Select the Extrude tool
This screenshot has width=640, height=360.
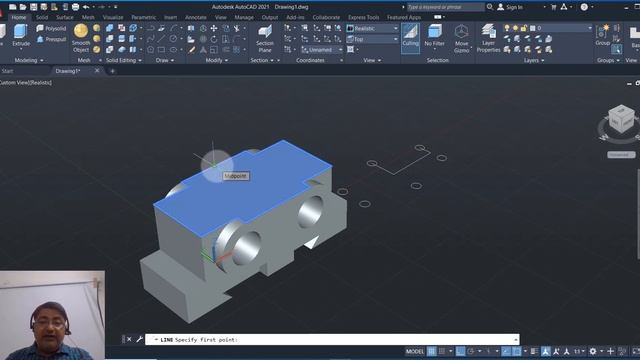click(x=20, y=36)
